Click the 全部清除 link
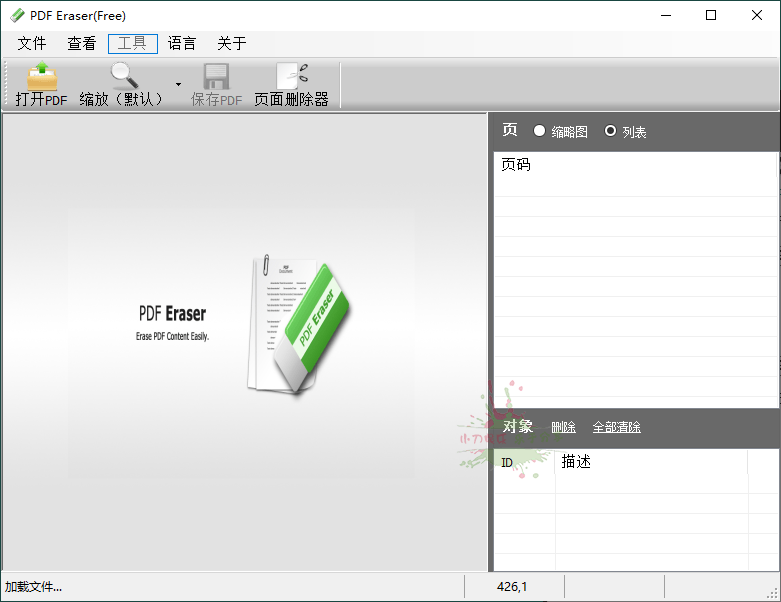Screen dimensions: 781x602 [616, 427]
